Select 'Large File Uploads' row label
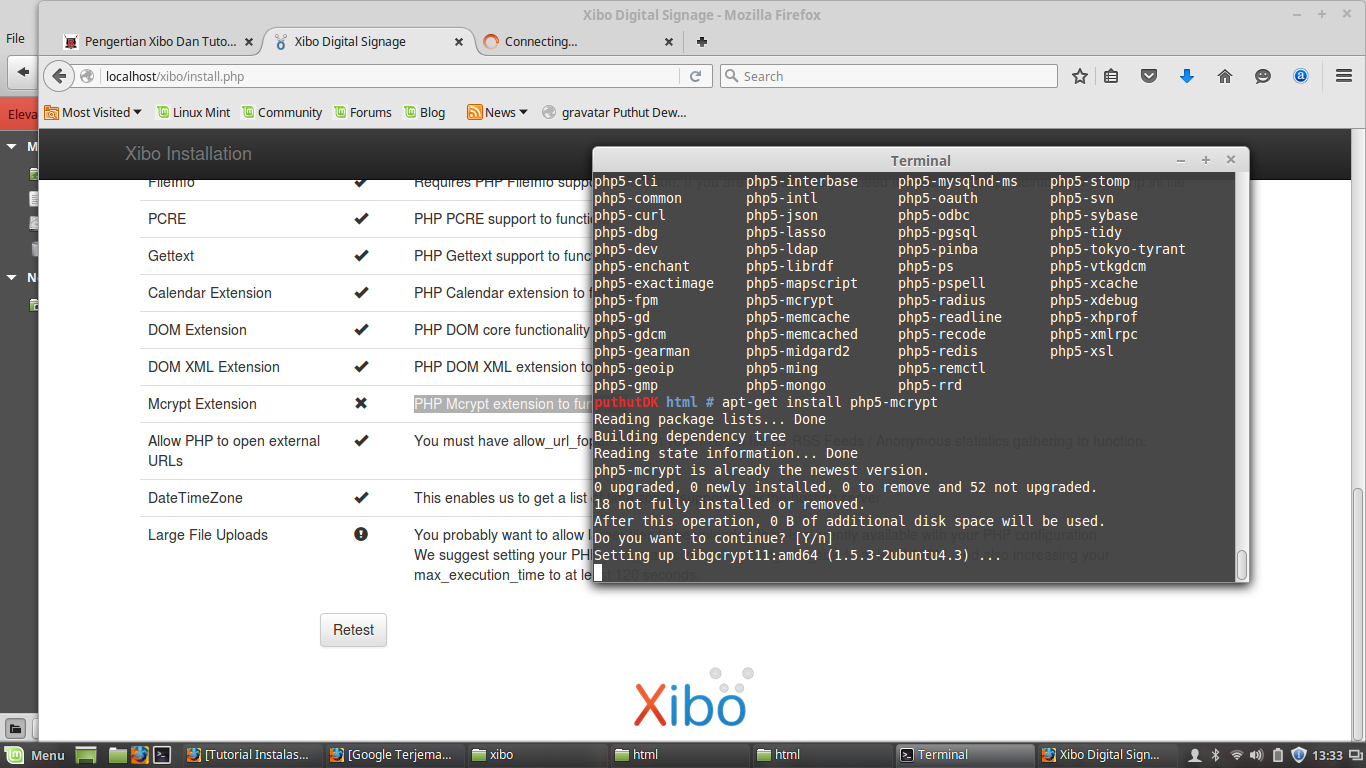 (x=208, y=535)
